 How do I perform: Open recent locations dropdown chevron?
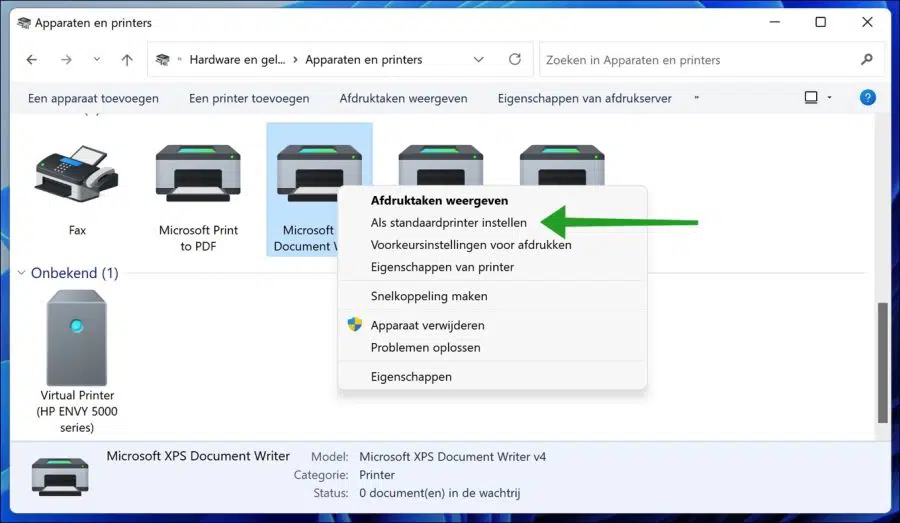97,59
